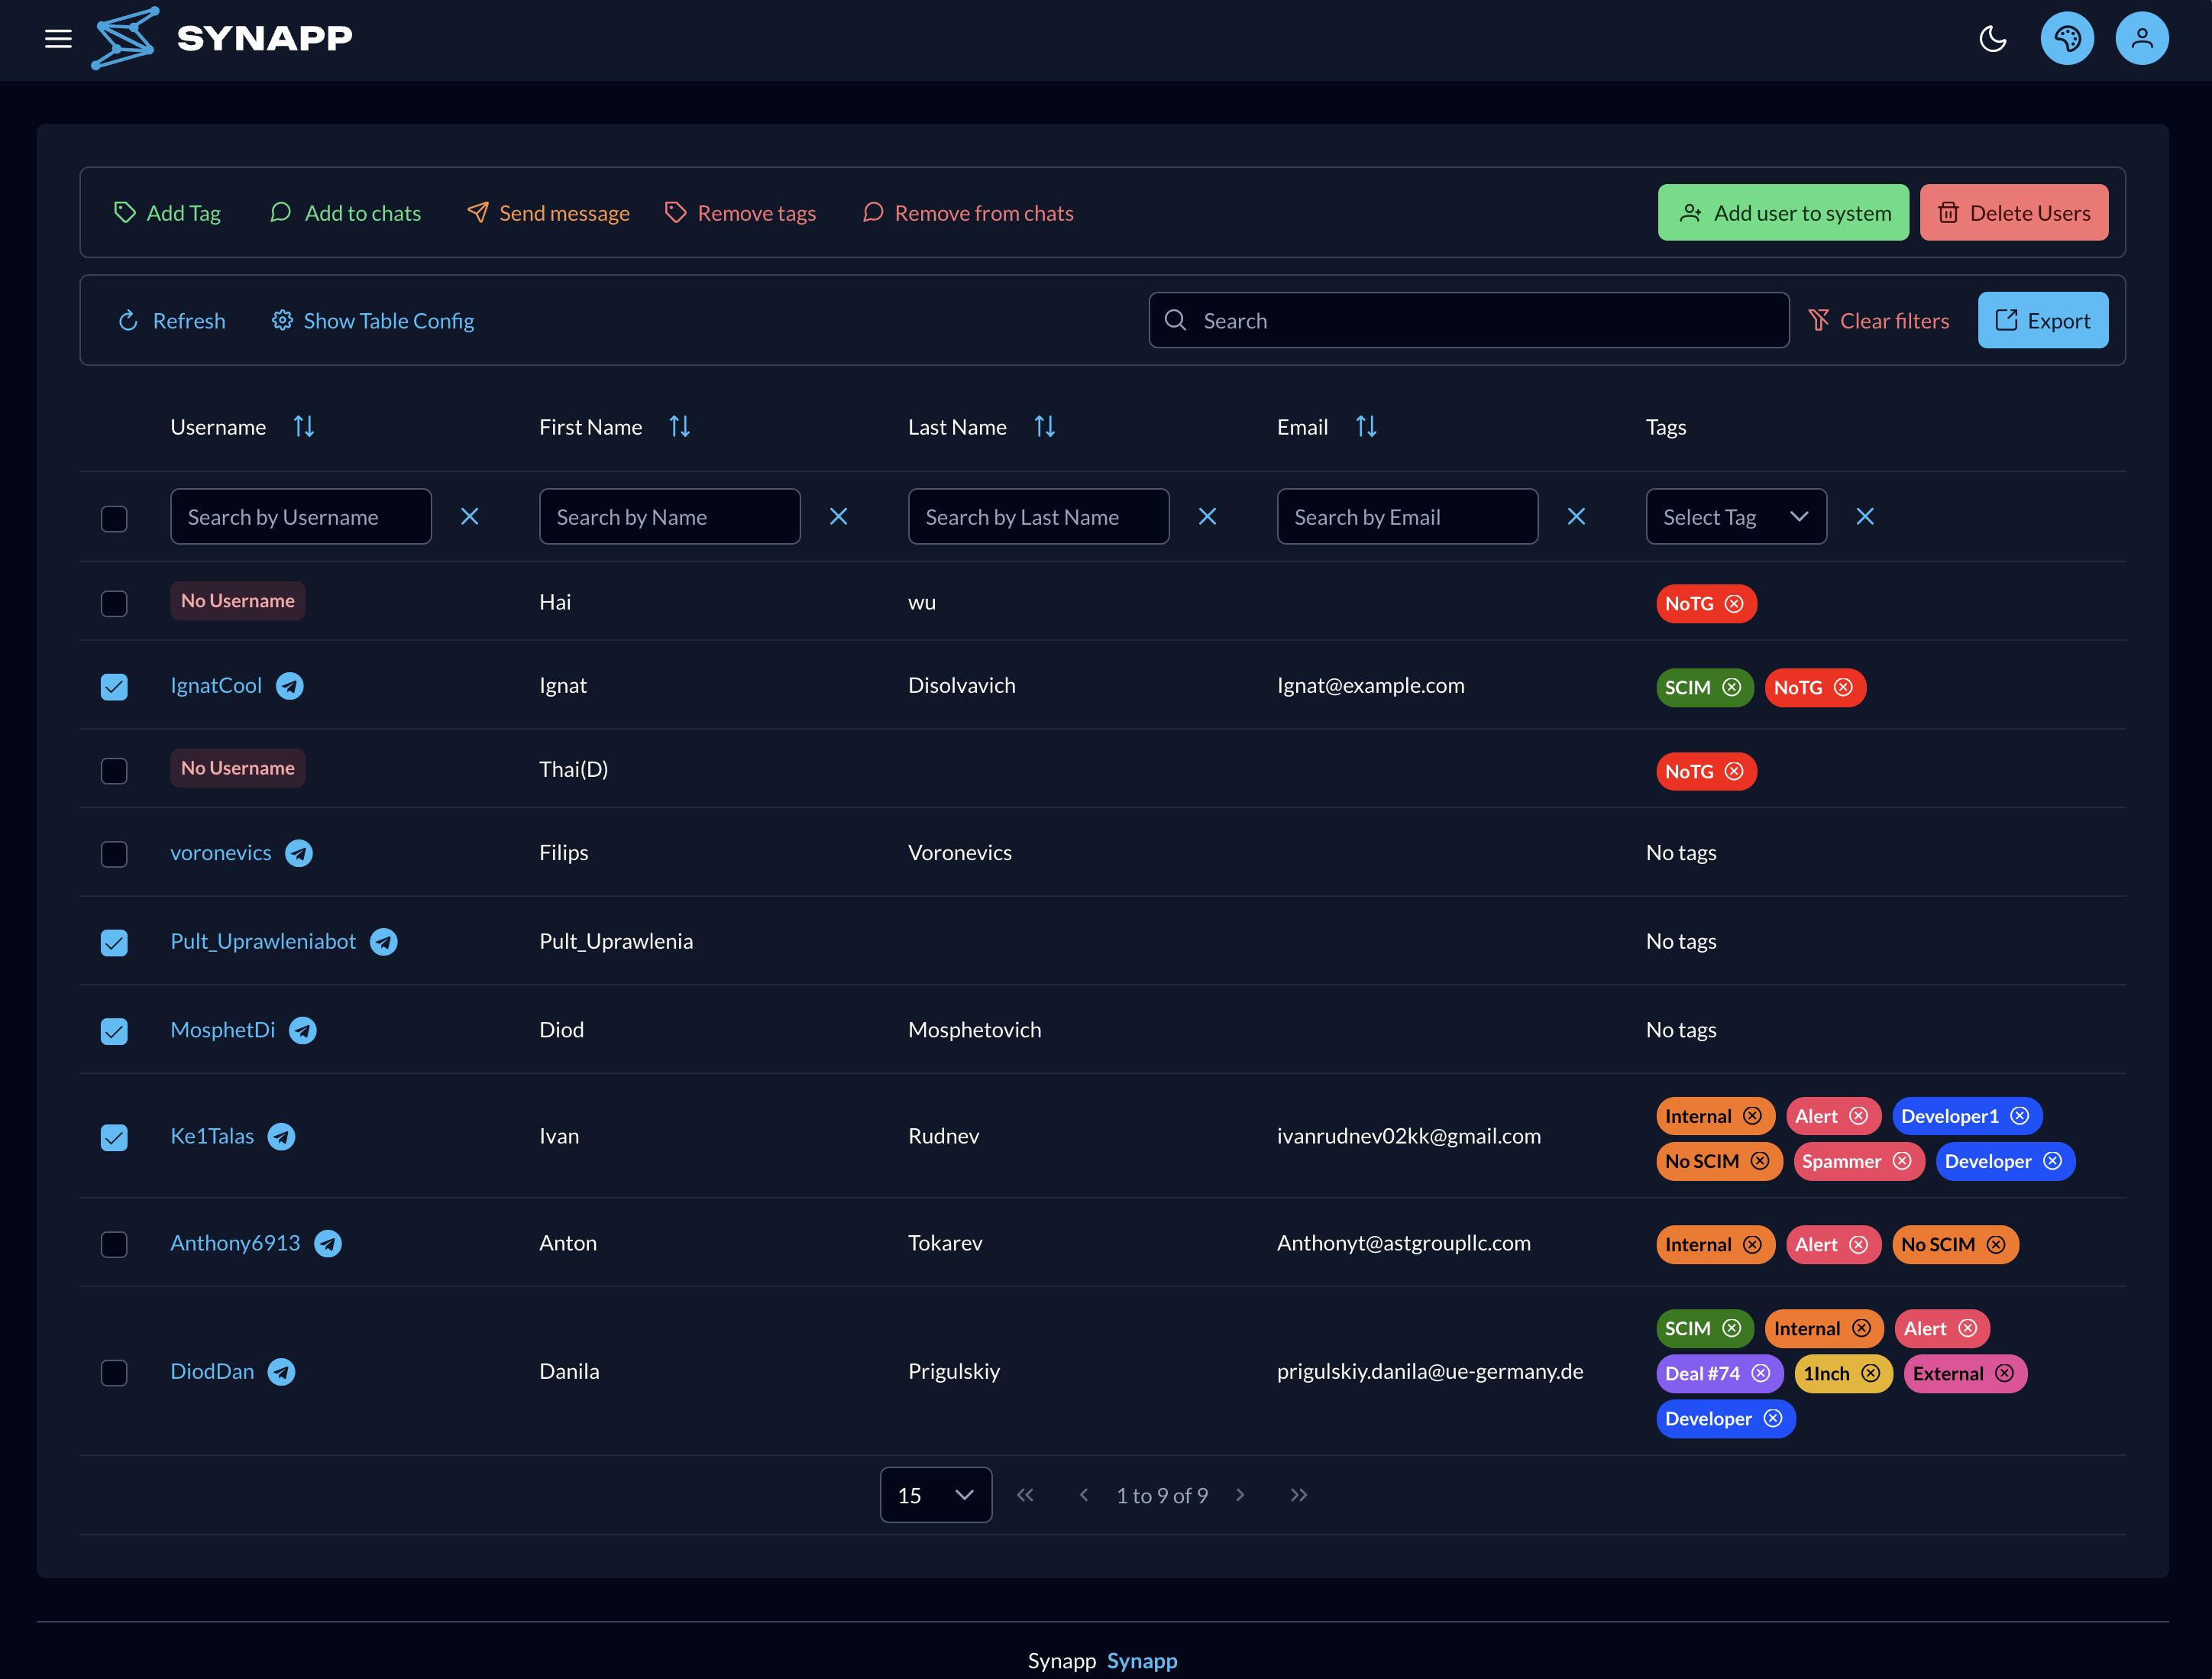Screen dimensions: 2212x1679
Task: Remove Deal #74 tag from DiodDan row
Action: point(1761,1374)
